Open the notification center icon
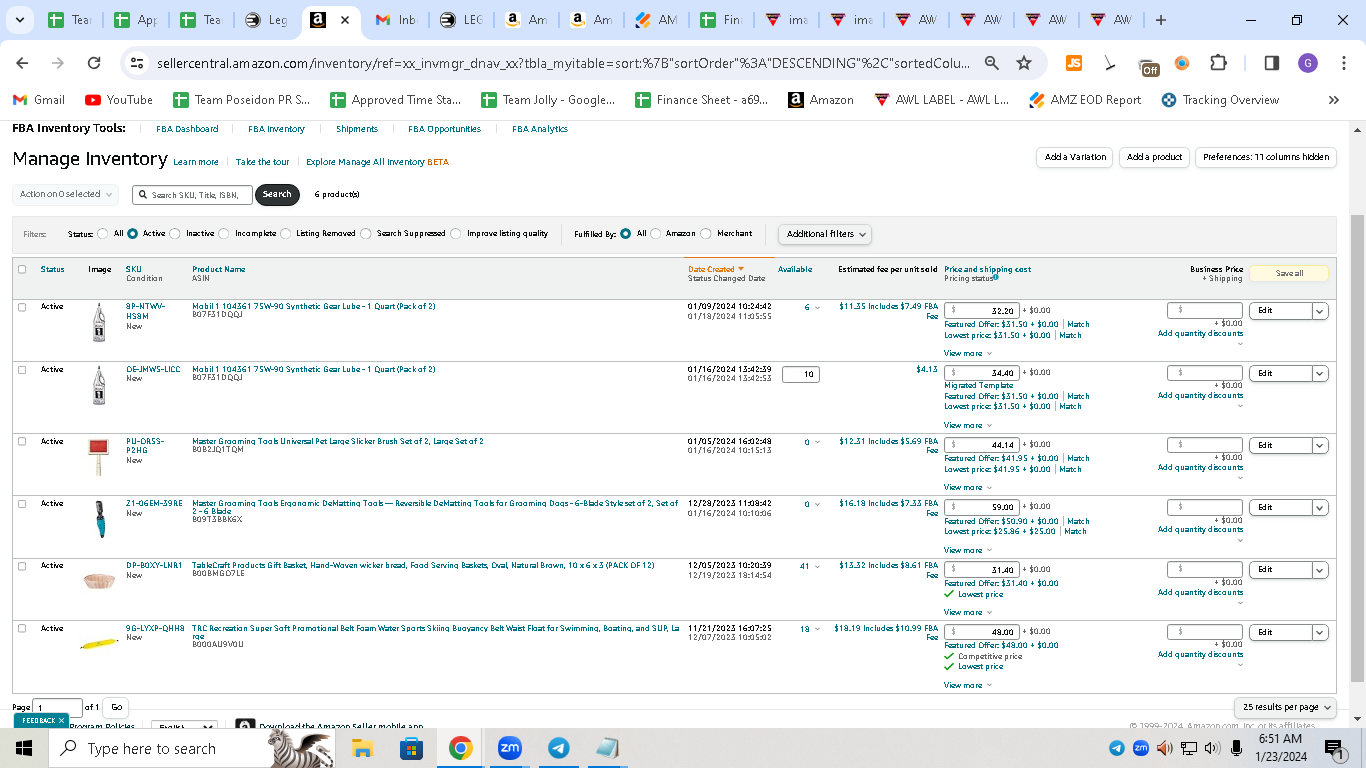 point(1333,748)
